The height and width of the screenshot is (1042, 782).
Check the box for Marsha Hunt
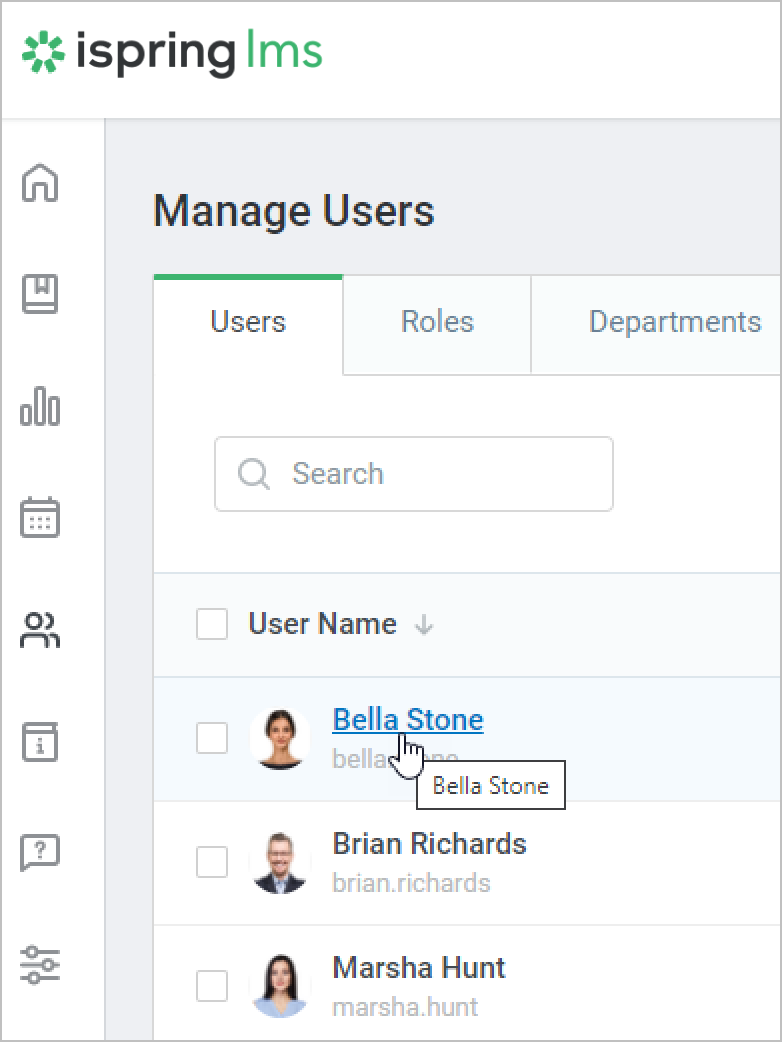point(212,985)
